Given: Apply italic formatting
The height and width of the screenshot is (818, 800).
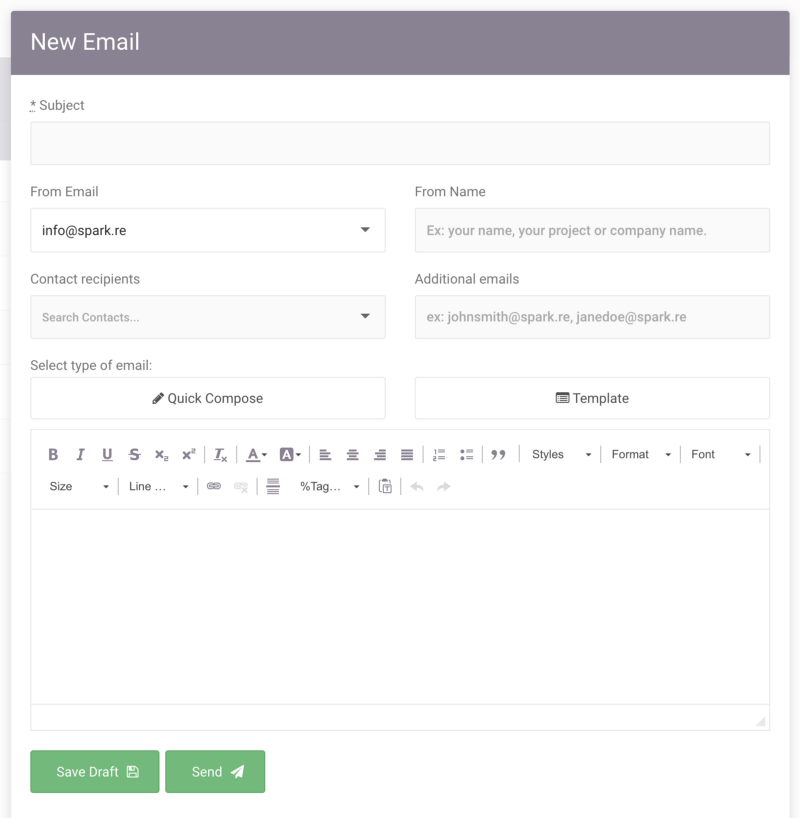Looking at the screenshot, I should click(80, 454).
